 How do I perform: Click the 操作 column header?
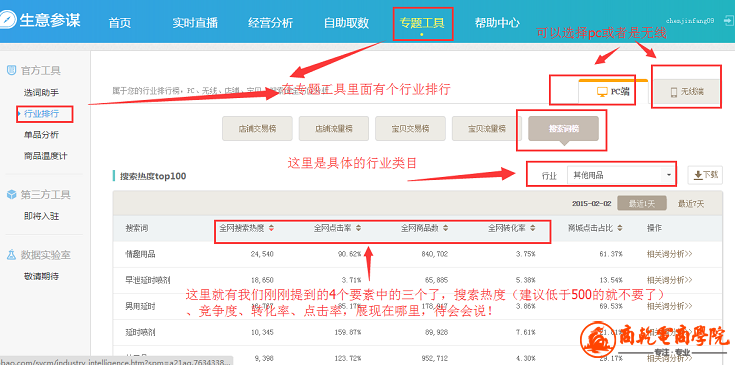[654, 228]
